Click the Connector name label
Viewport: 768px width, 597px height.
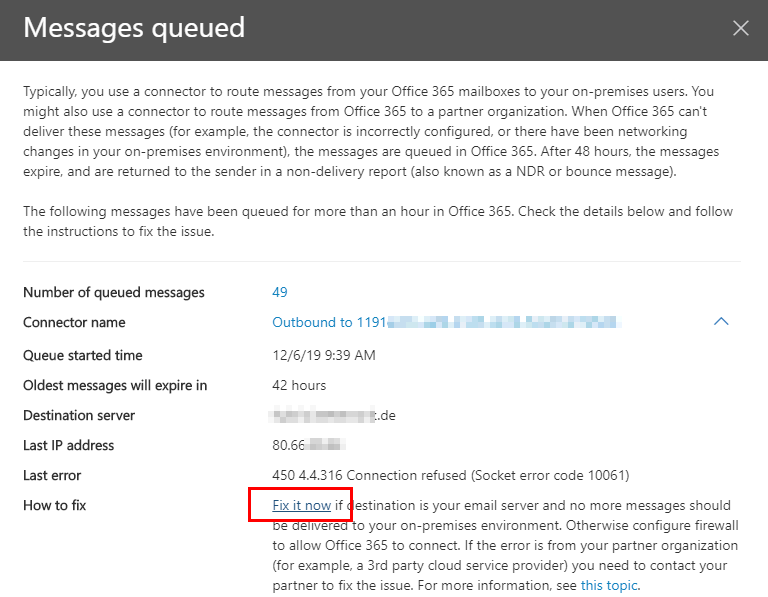[74, 322]
